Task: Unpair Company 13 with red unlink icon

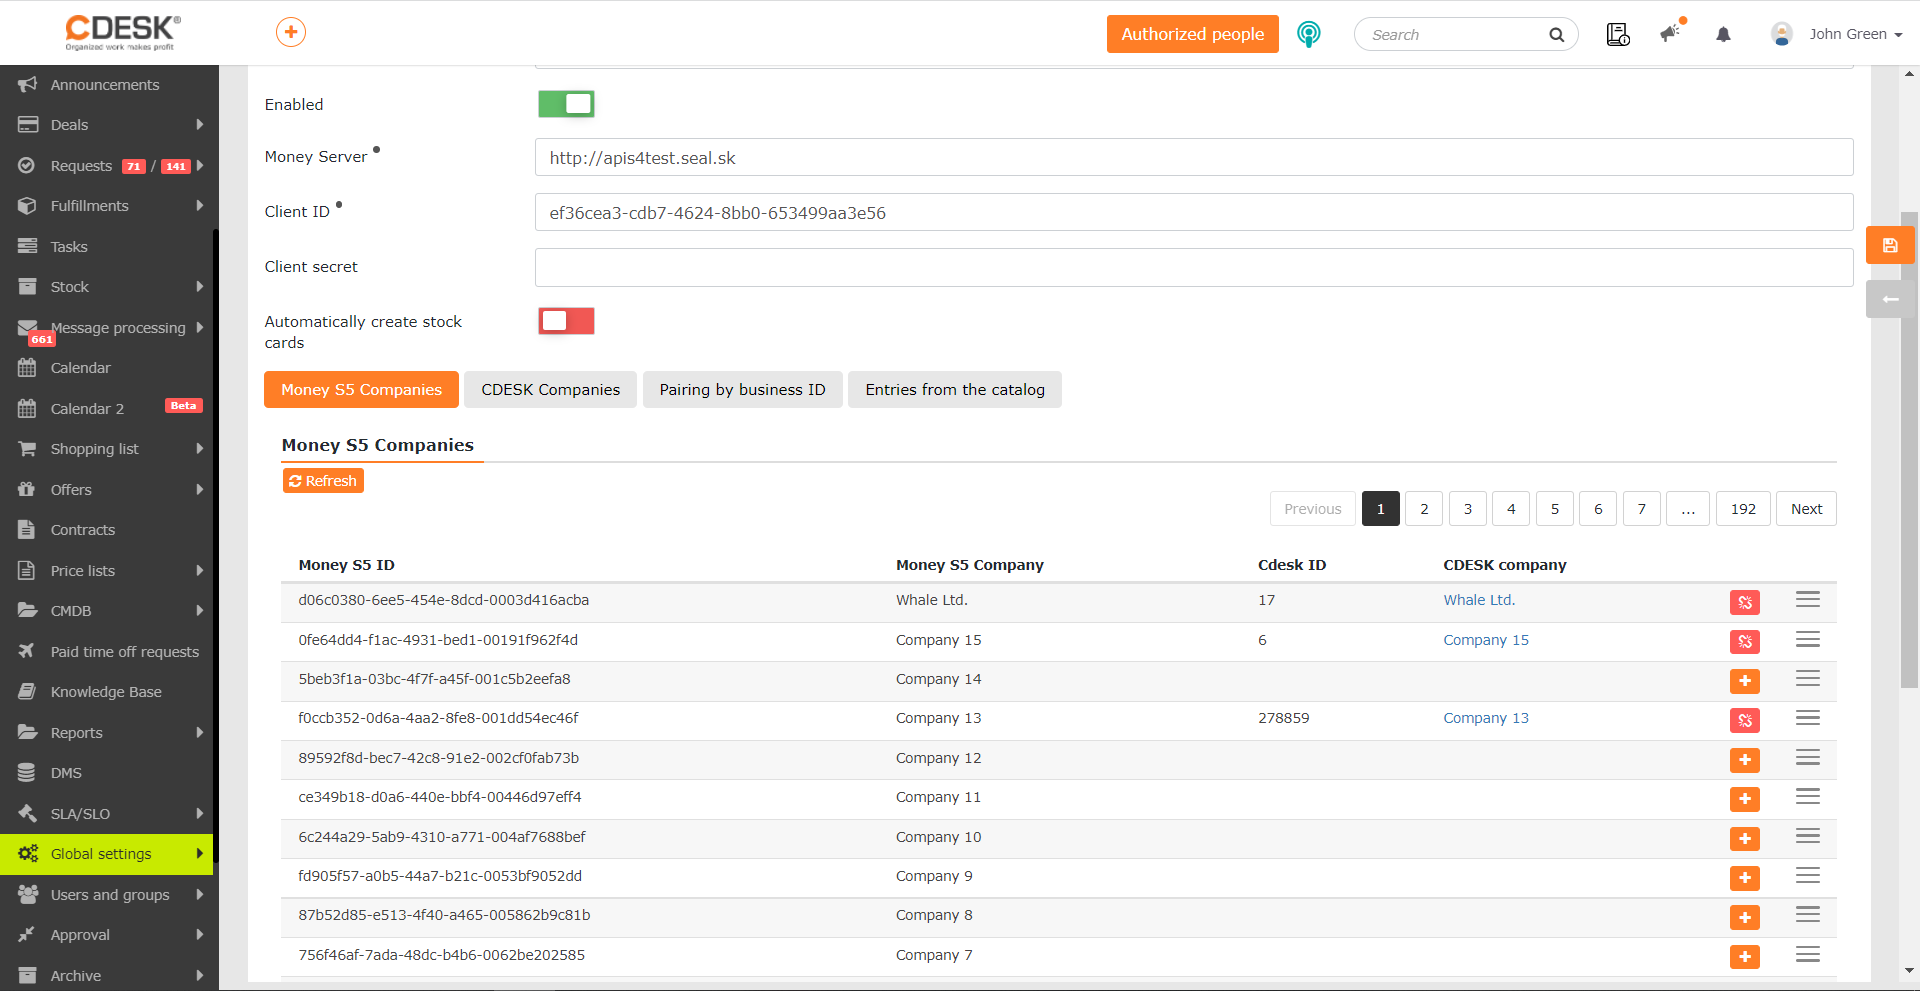Action: click(1745, 720)
